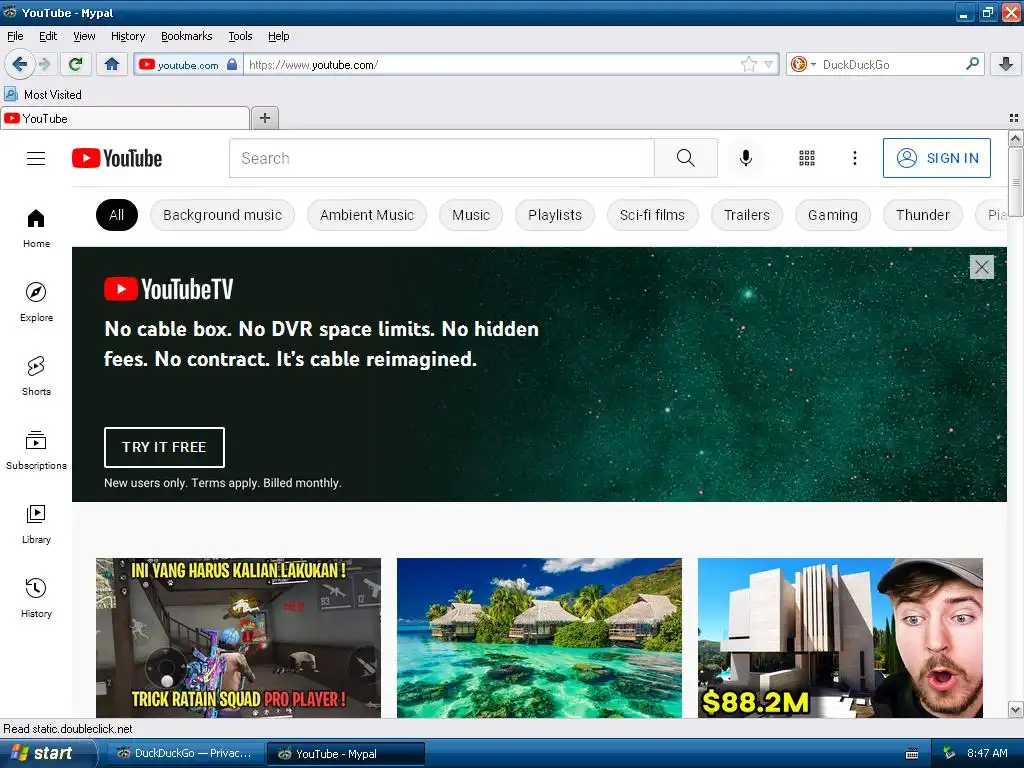Select the Sci-fi films chip

click(x=652, y=215)
